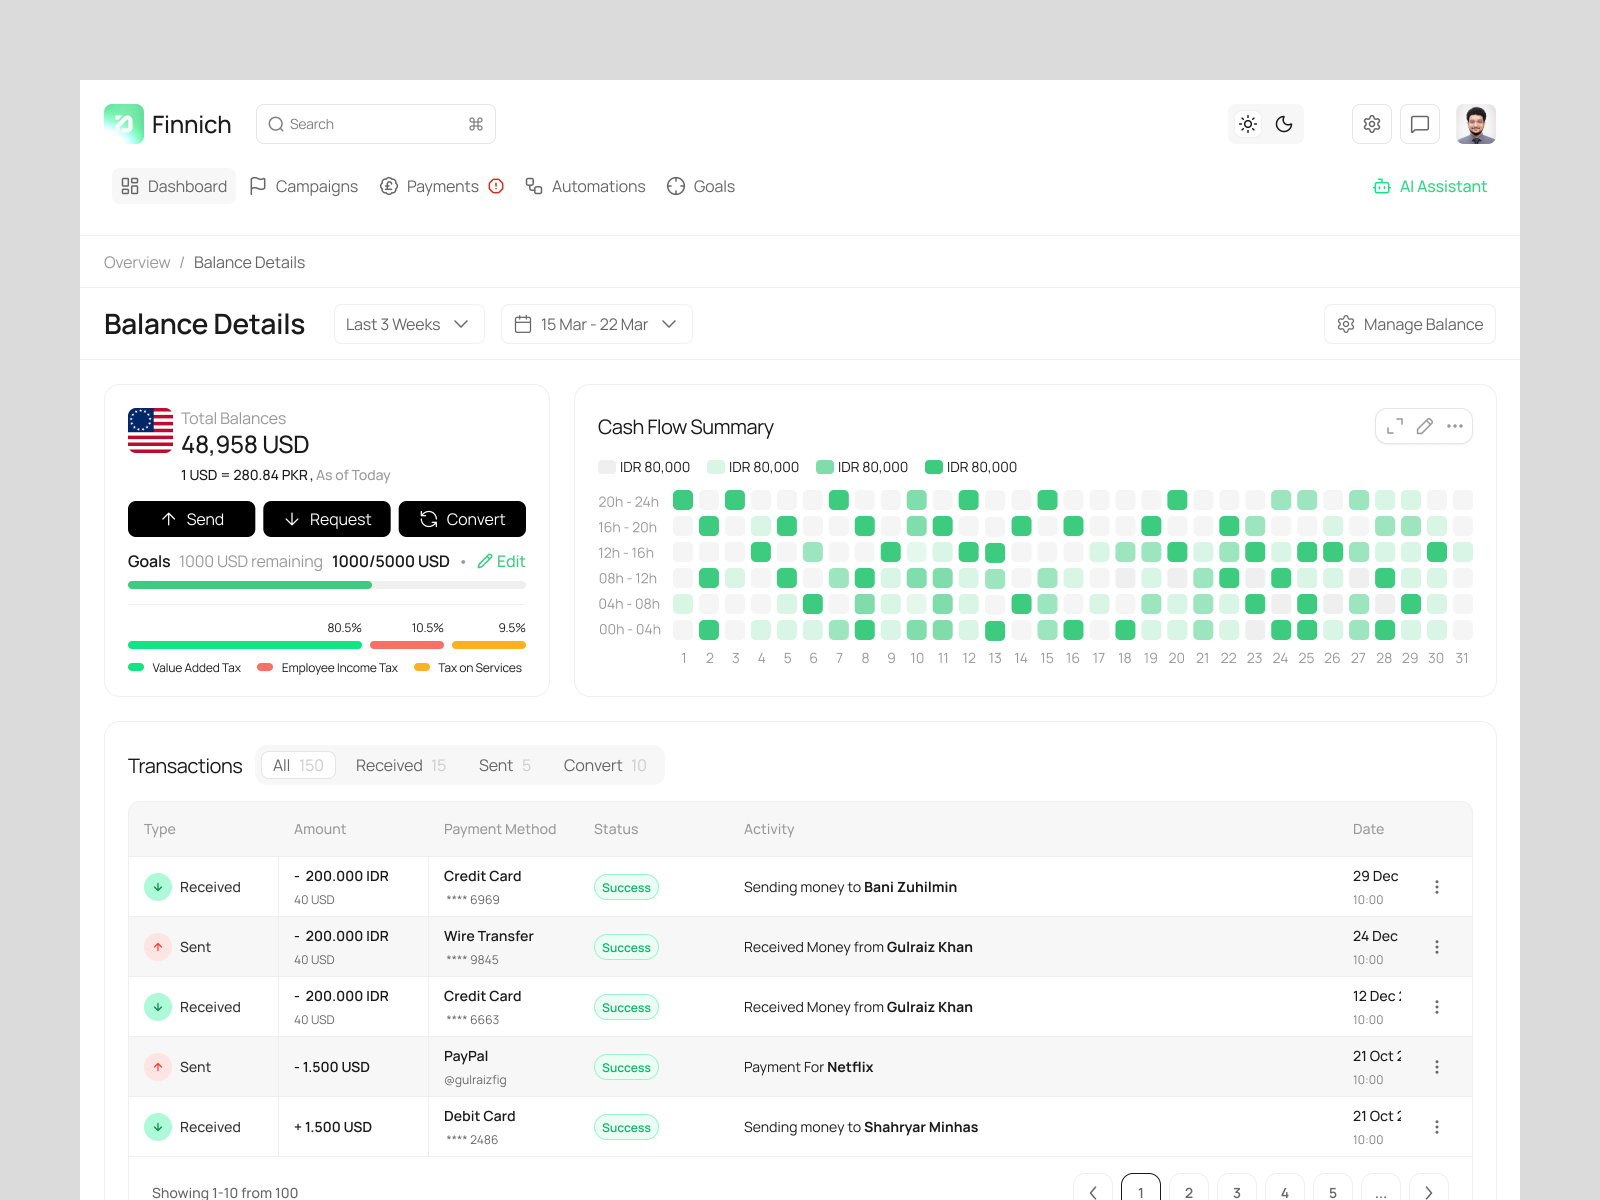Viewport: 1600px width, 1200px height.
Task: Click the AI Assistant sparkle icon
Action: point(1382,186)
